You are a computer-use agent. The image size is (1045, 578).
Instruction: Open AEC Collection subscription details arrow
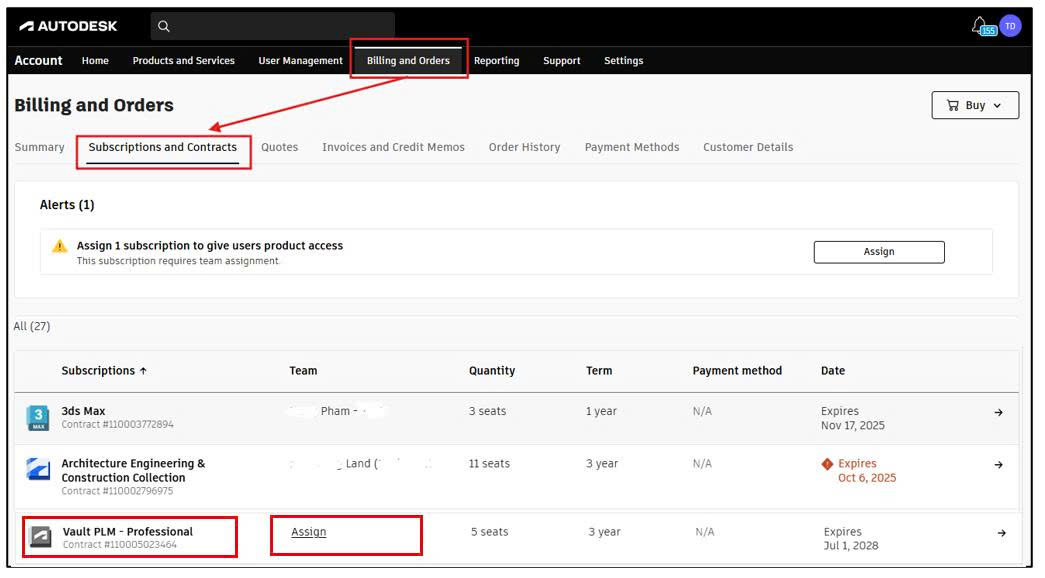coord(998,465)
